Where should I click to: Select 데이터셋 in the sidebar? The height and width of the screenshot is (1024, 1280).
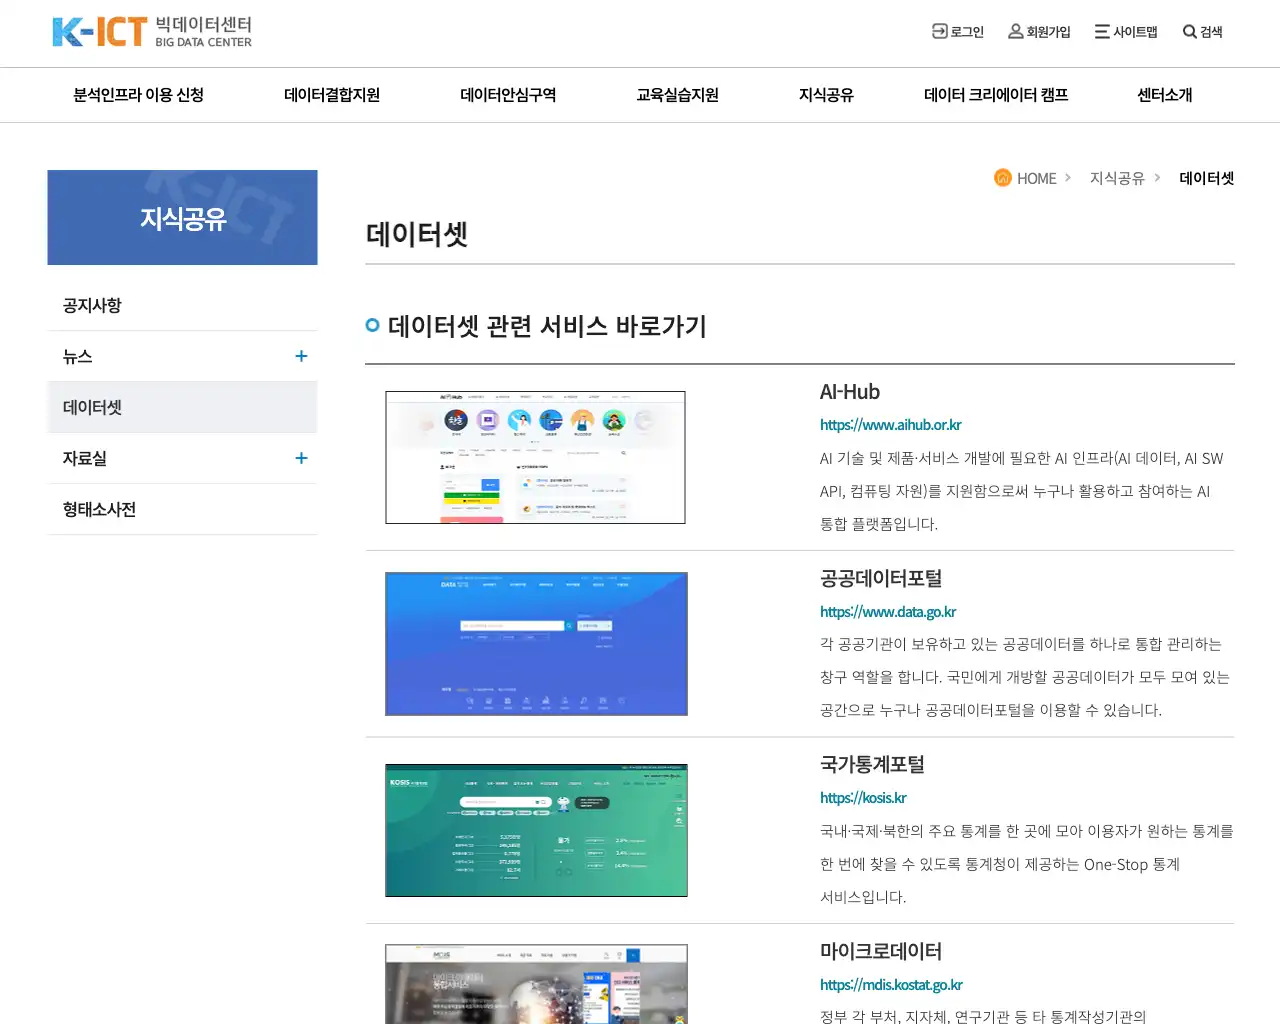point(182,407)
